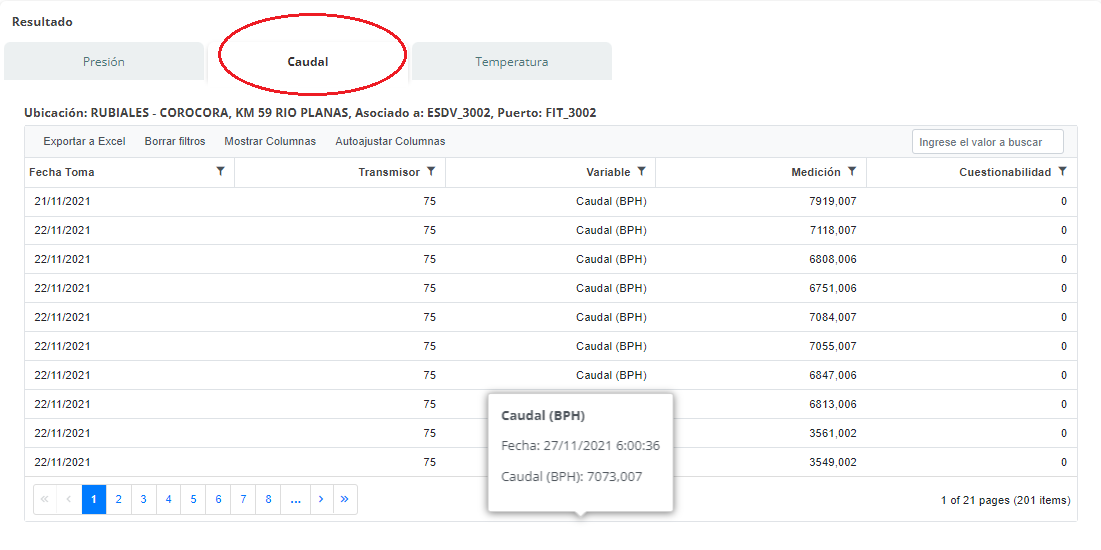Click Borrar filtros button
The height and width of the screenshot is (550, 1101).
(x=175, y=142)
